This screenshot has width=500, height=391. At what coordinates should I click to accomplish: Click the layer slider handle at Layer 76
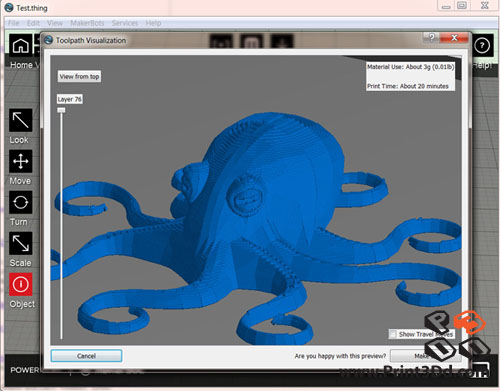click(x=61, y=110)
